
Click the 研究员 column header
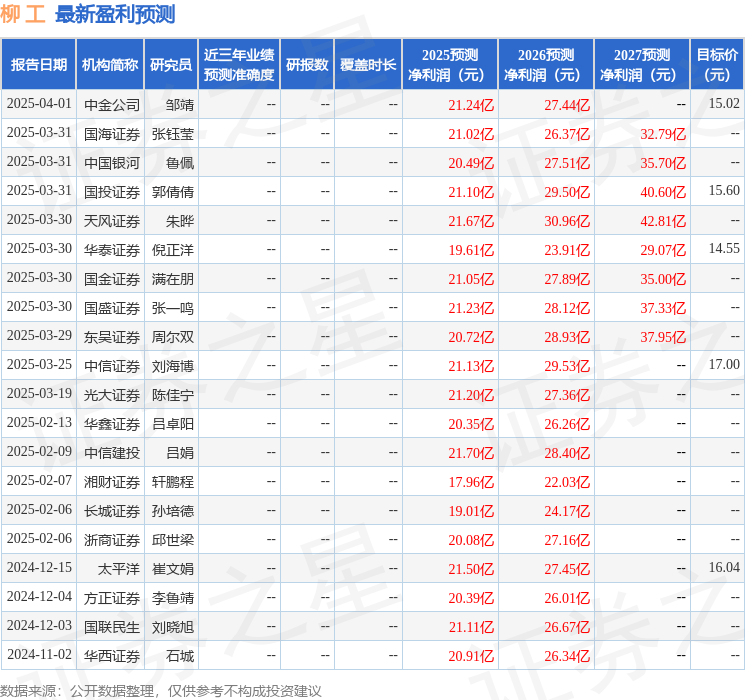point(171,65)
